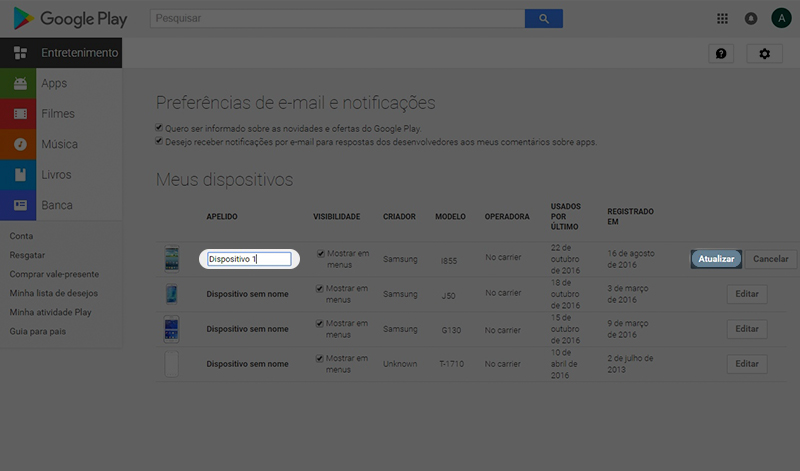
Task: Toggle "Mostrar em menus" for I855 device
Action: (x=320, y=254)
